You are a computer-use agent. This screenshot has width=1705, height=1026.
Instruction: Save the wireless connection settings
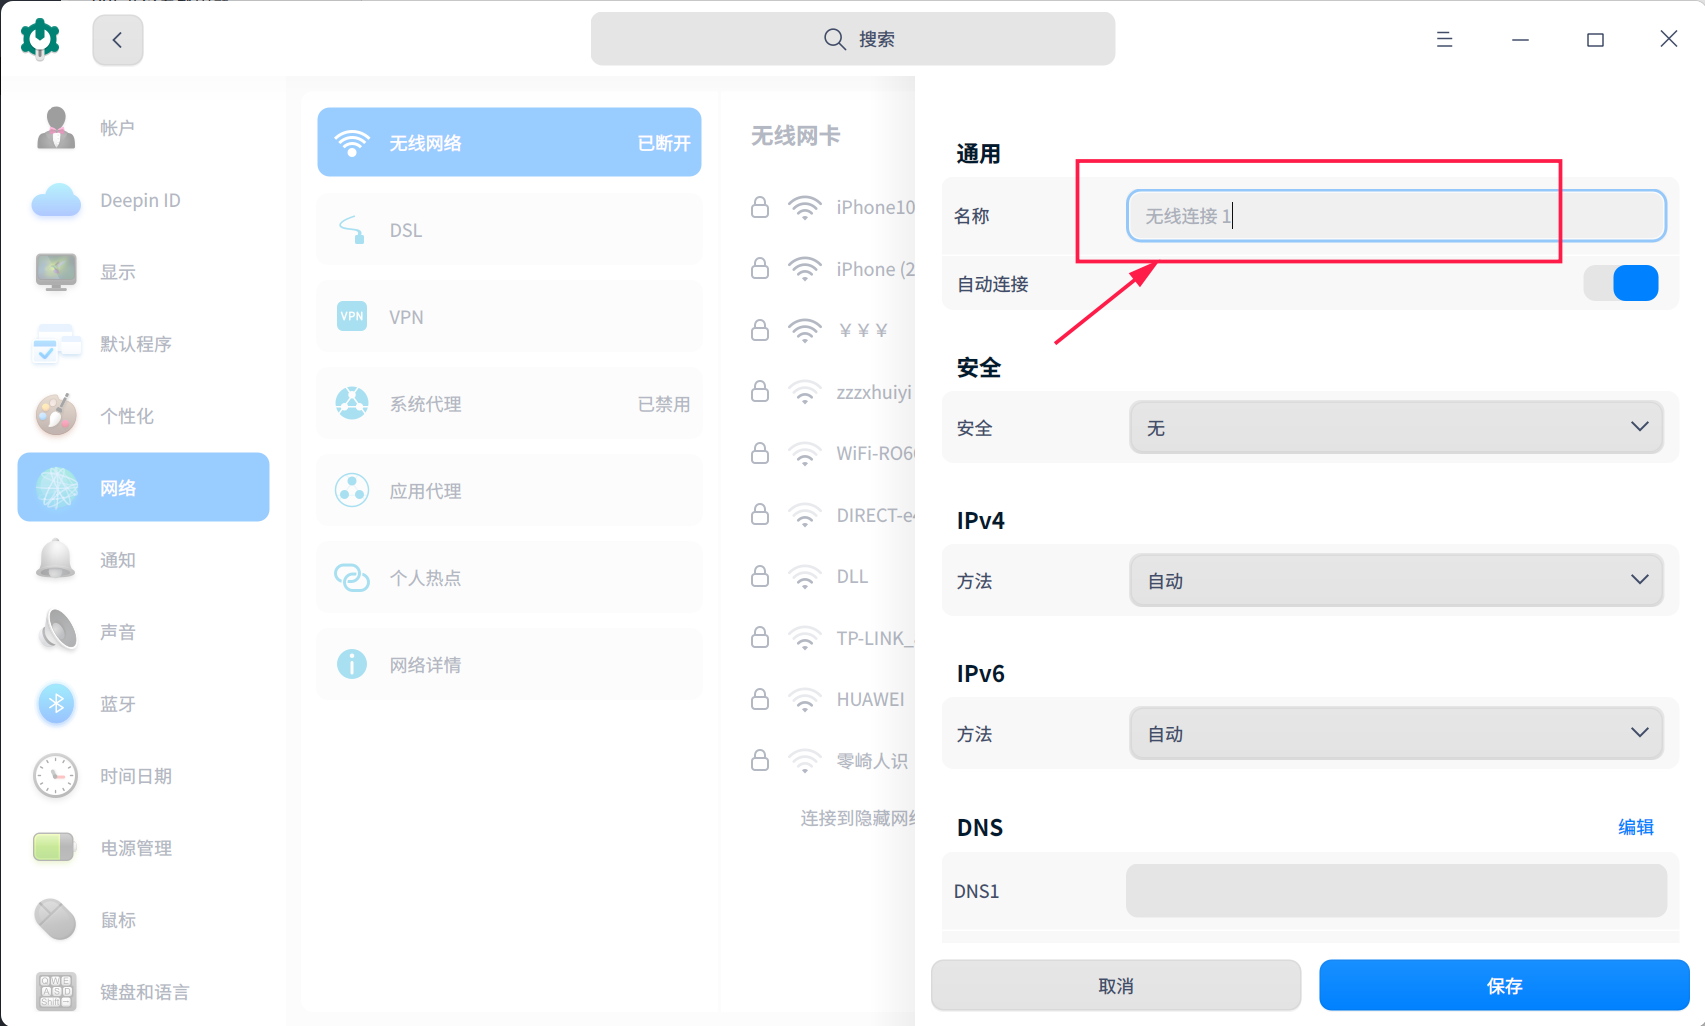click(1504, 986)
